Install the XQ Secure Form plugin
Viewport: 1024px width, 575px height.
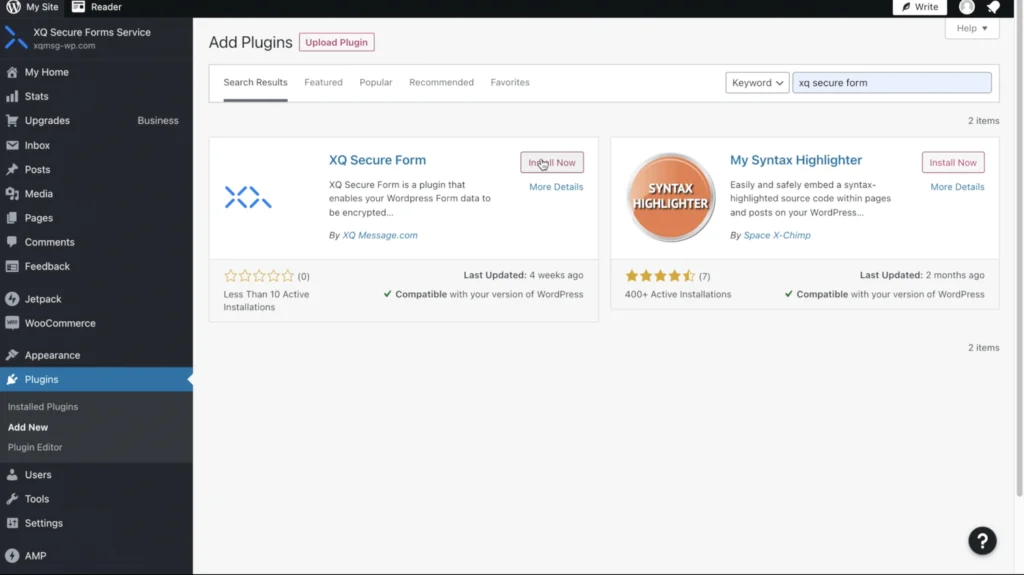(552, 163)
